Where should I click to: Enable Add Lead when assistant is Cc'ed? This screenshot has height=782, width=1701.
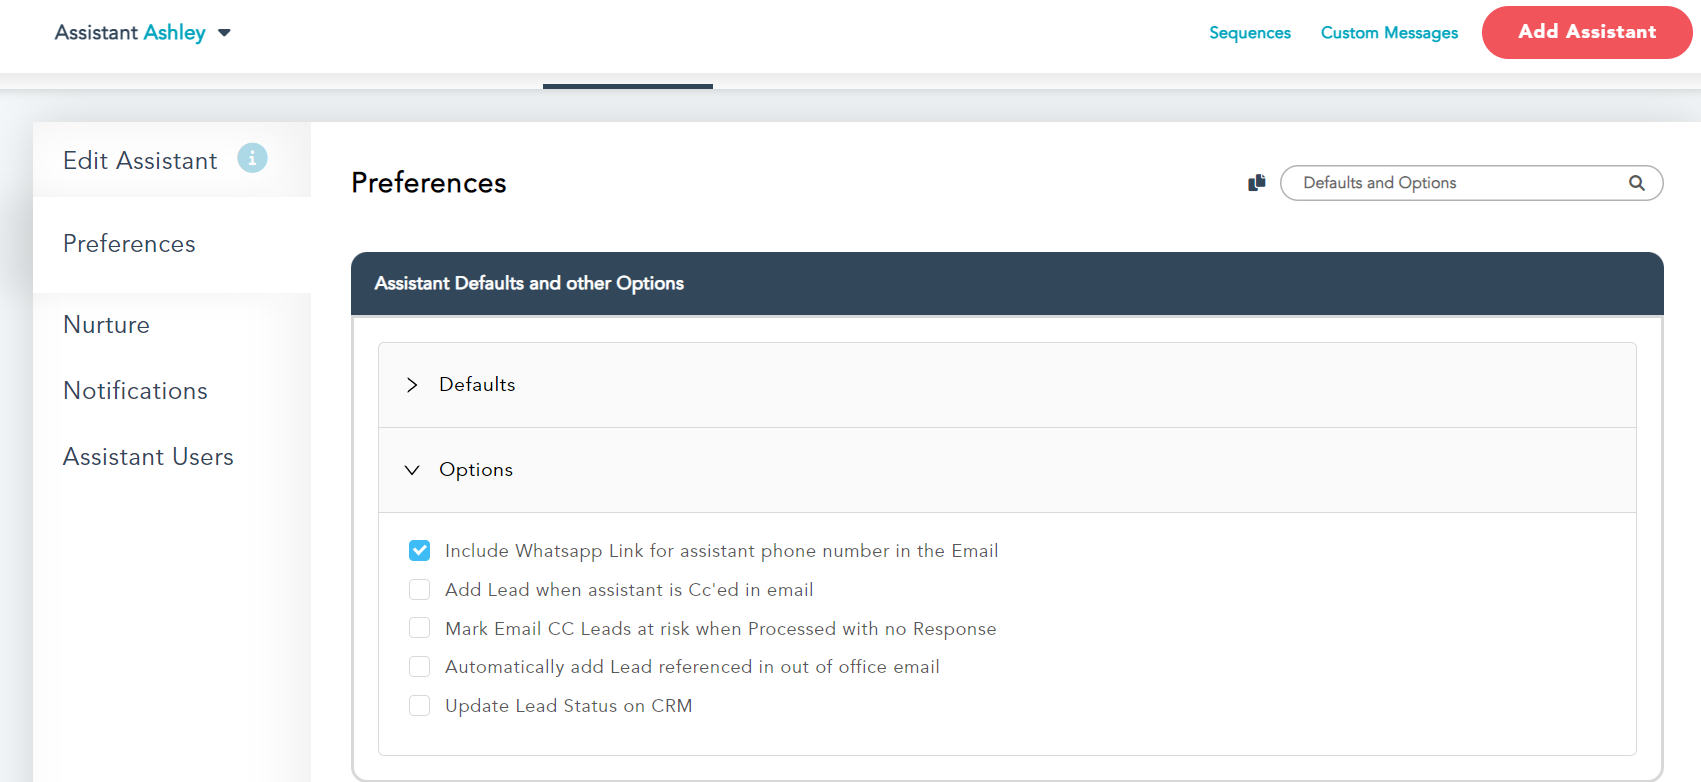pyautogui.click(x=420, y=590)
